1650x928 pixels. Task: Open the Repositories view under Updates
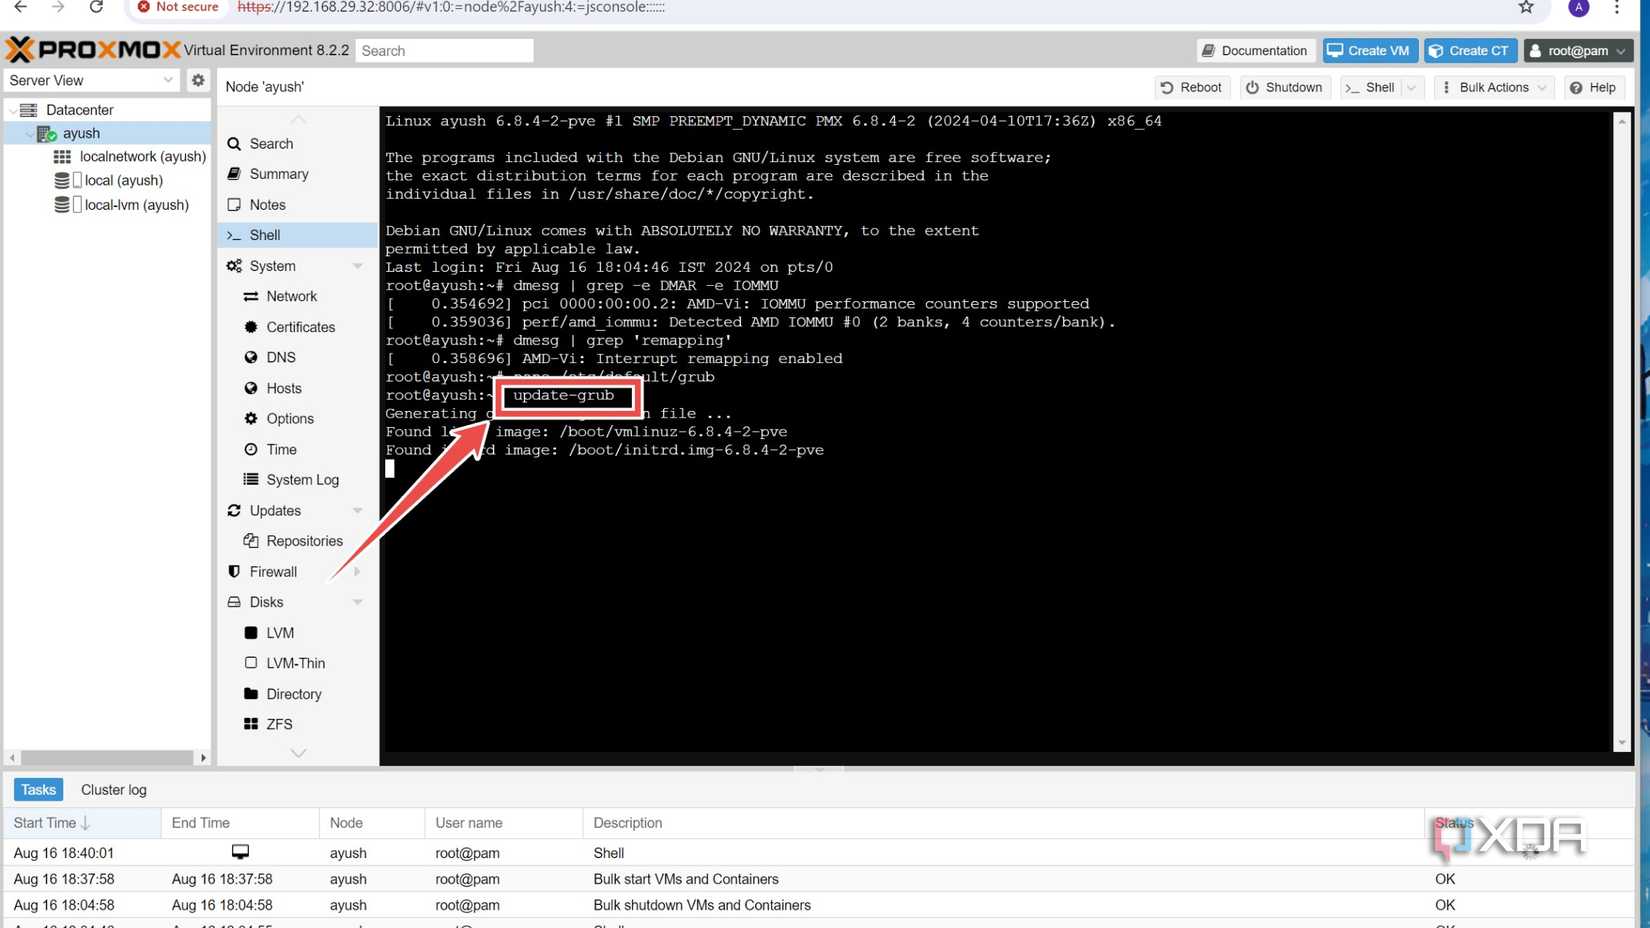pyautogui.click(x=304, y=540)
